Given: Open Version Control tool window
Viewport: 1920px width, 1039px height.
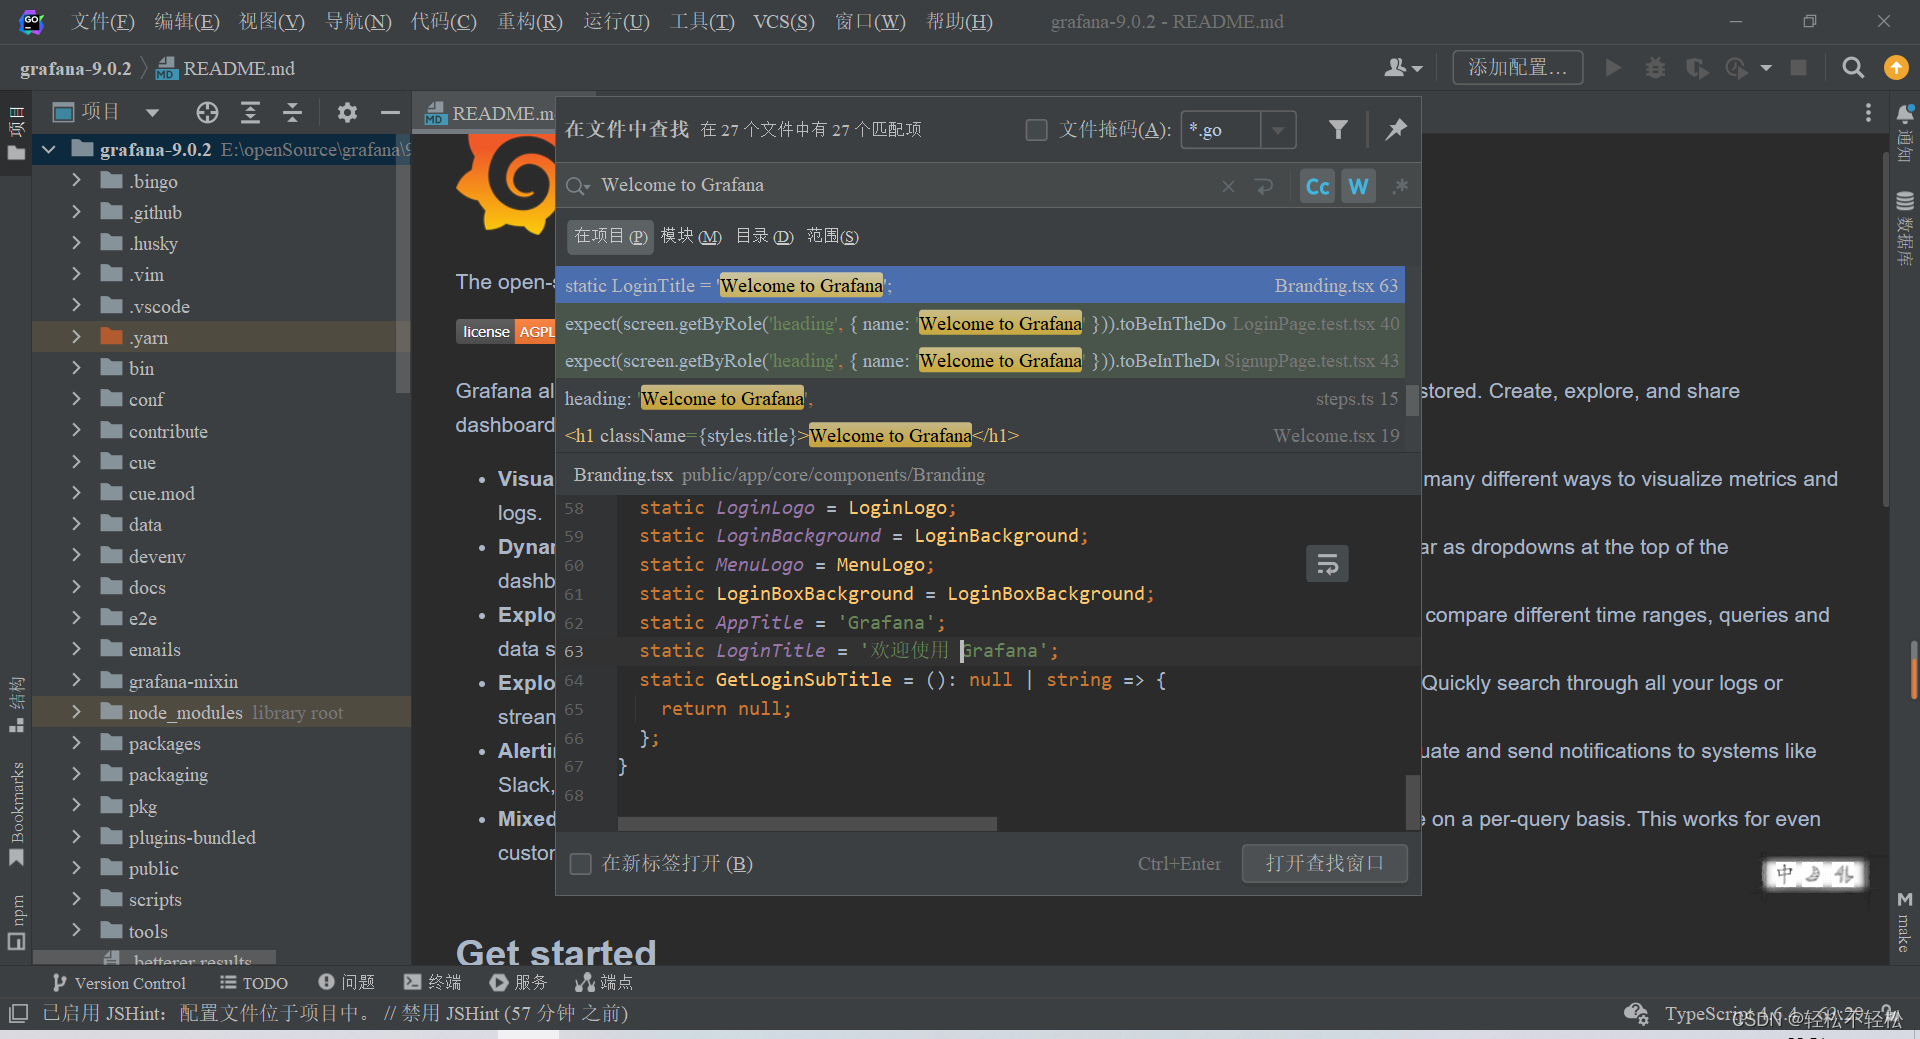Looking at the screenshot, I should pyautogui.click(x=119, y=983).
